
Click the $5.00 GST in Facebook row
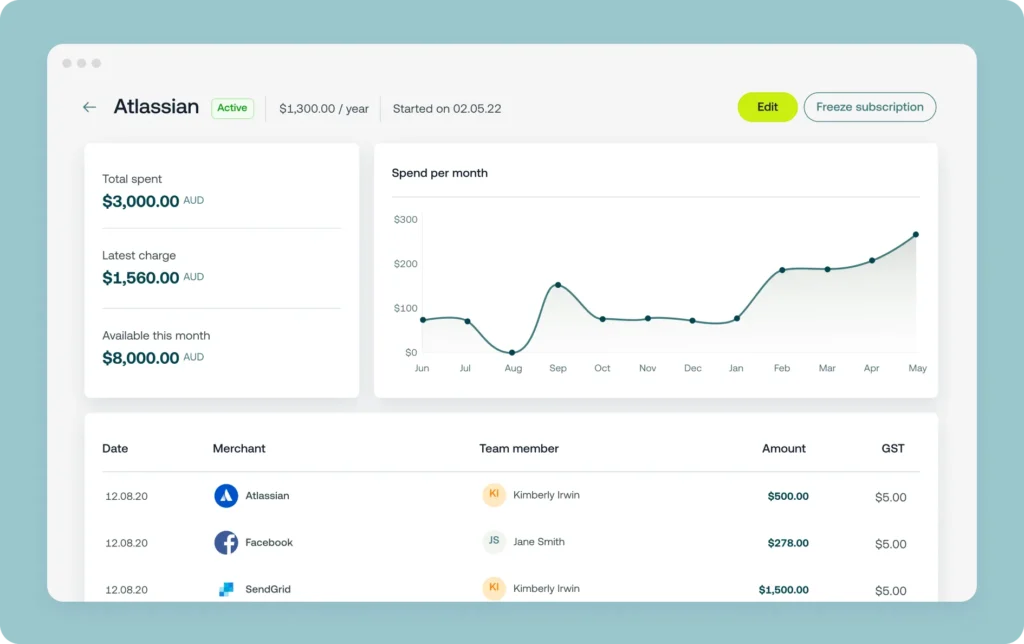pyautogui.click(x=891, y=544)
